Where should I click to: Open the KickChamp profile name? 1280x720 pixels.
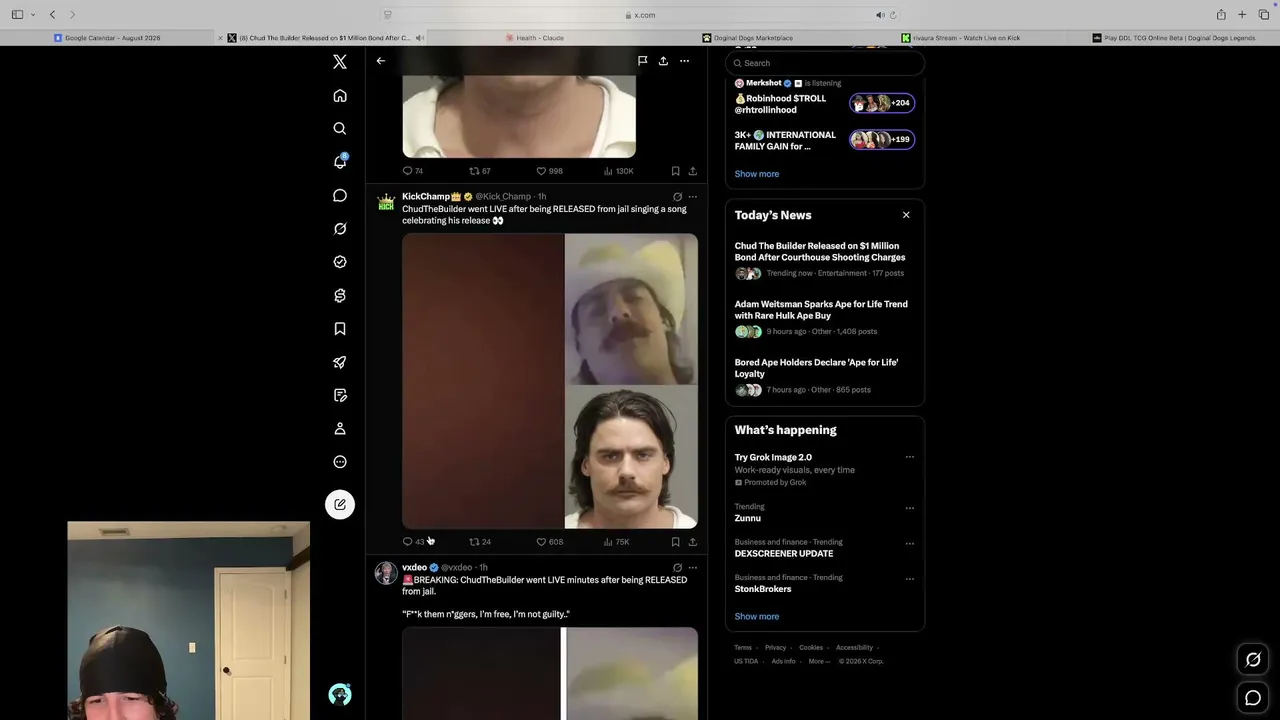425,197
